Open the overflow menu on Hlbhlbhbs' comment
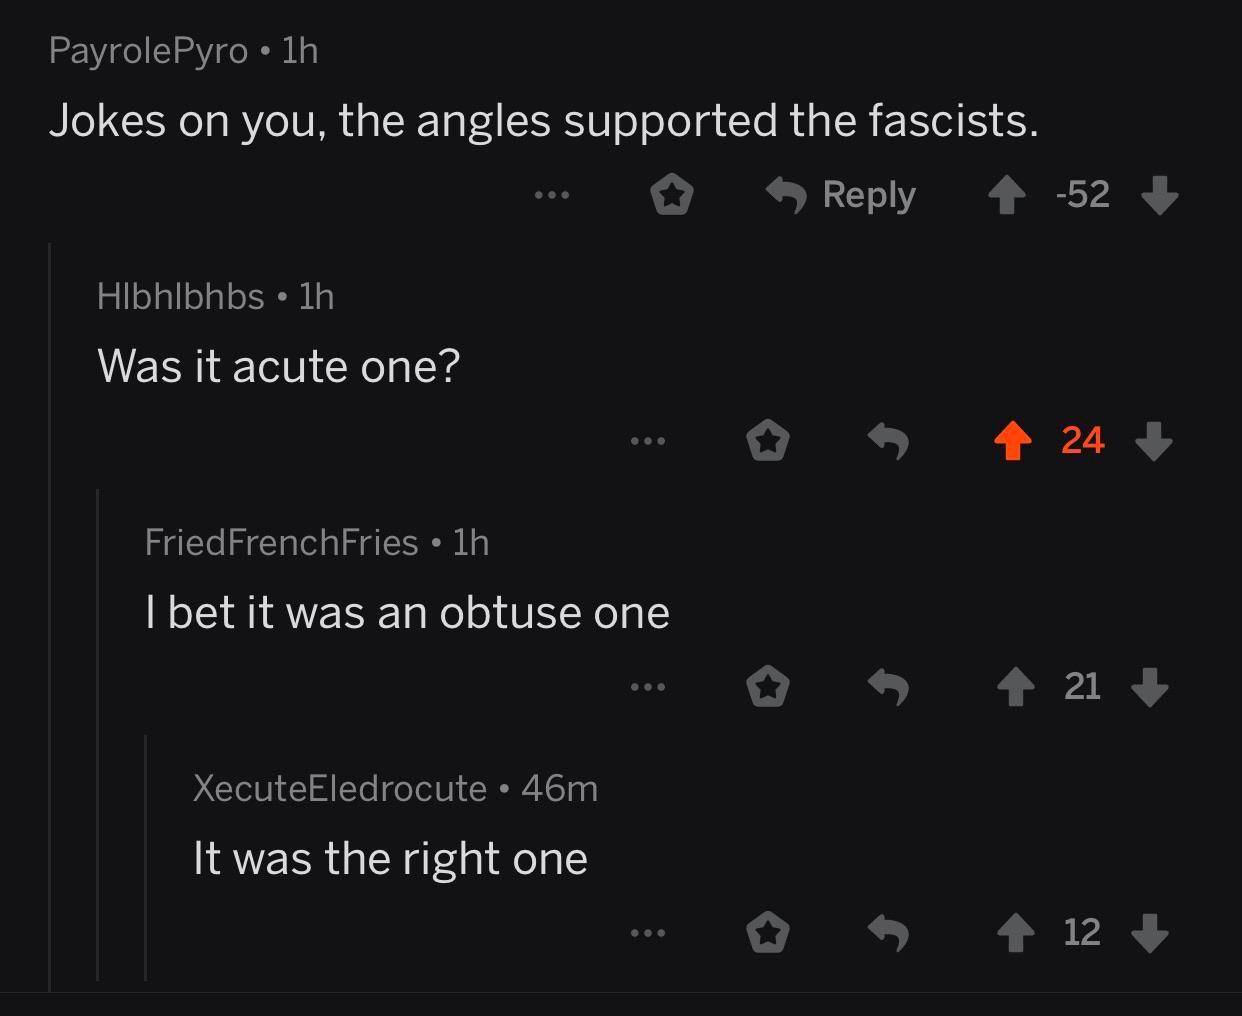This screenshot has width=1242, height=1016. pos(650,440)
